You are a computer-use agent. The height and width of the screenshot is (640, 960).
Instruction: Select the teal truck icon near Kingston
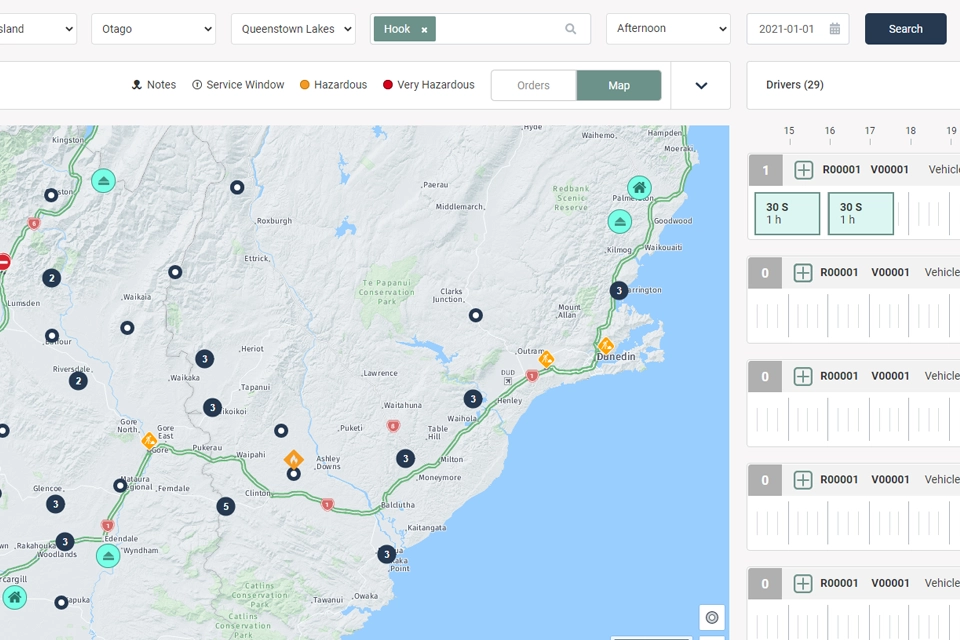104,181
